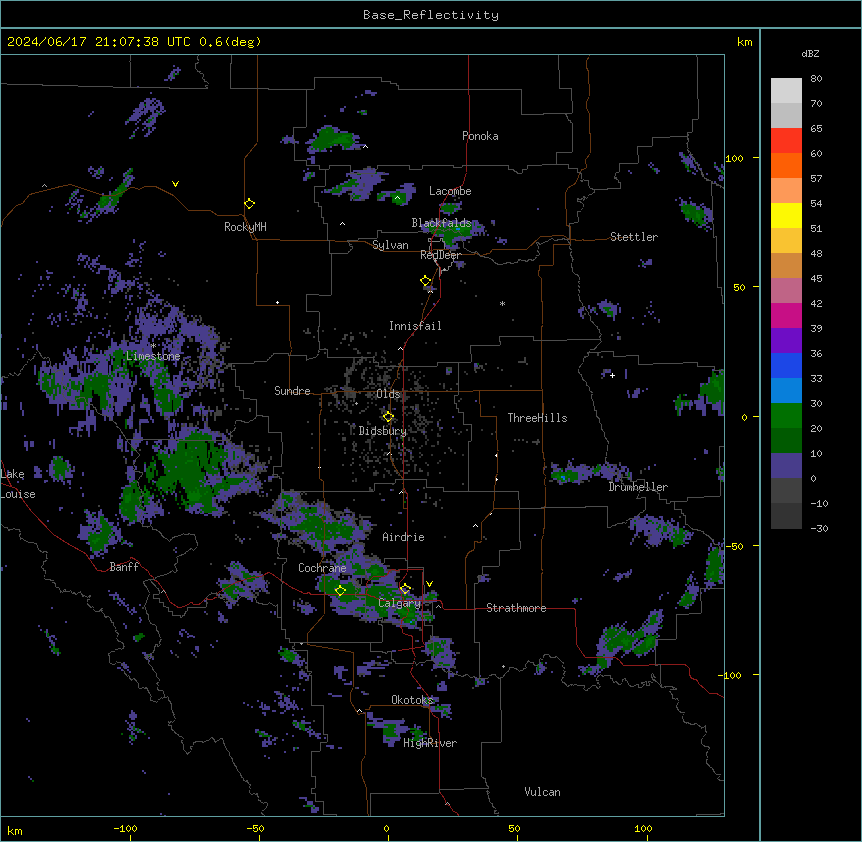Click the white plus marker north of Drumheller
This screenshot has height=842, width=862.
[x=612, y=375]
